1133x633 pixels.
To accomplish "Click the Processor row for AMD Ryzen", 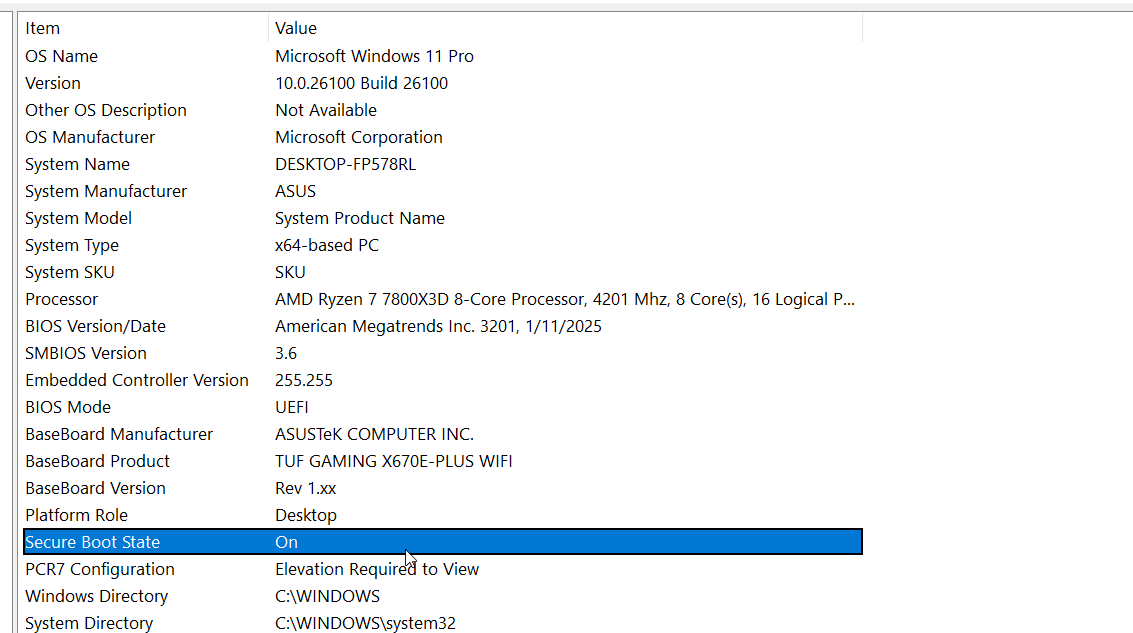I will 62,299.
